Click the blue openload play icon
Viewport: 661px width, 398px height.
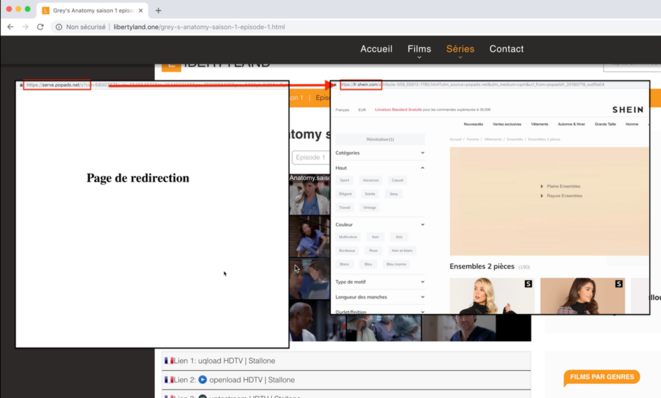pos(202,379)
